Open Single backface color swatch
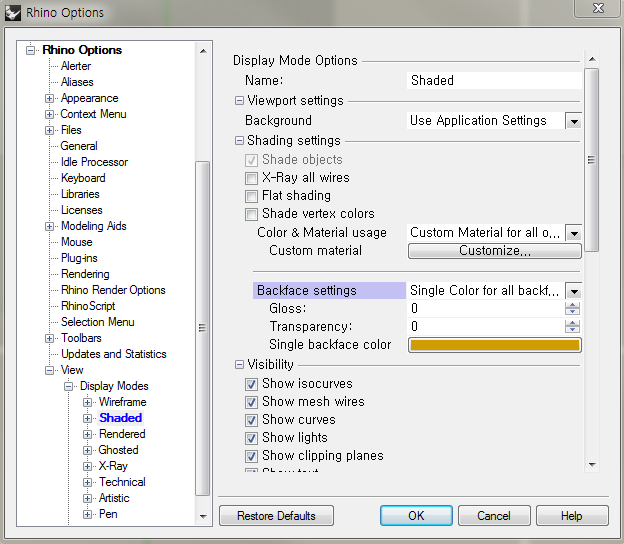This screenshot has width=624, height=544. click(x=495, y=345)
